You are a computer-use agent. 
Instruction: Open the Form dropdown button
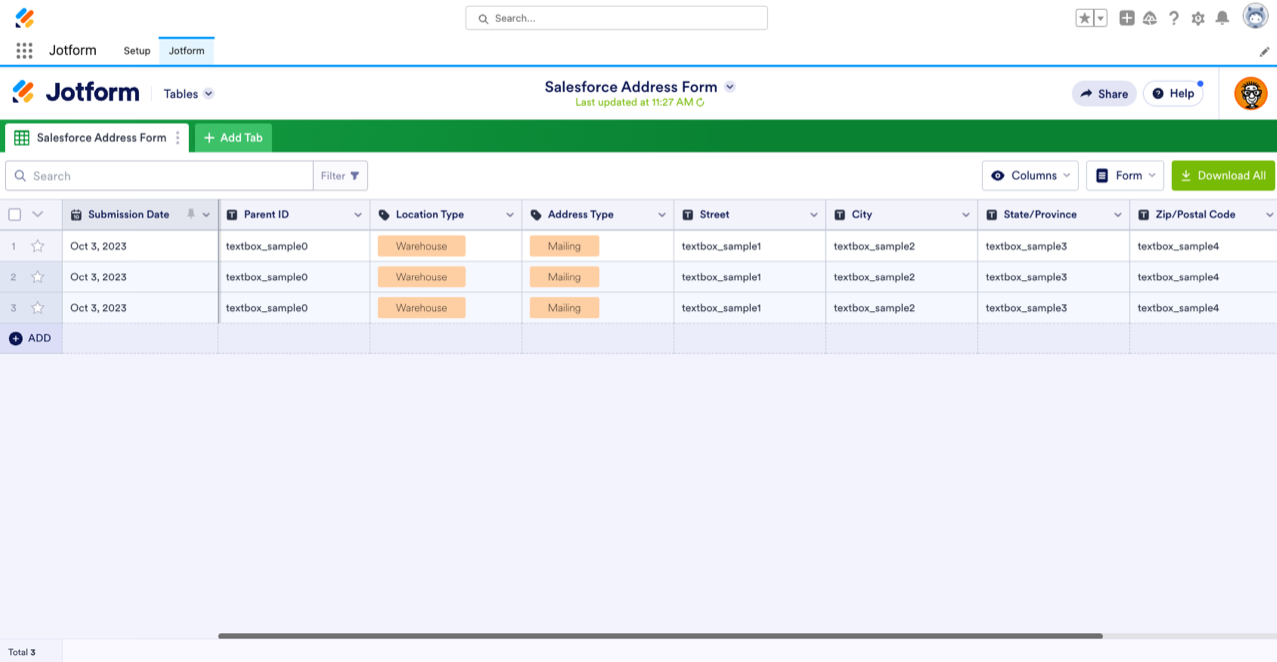click(x=1125, y=176)
